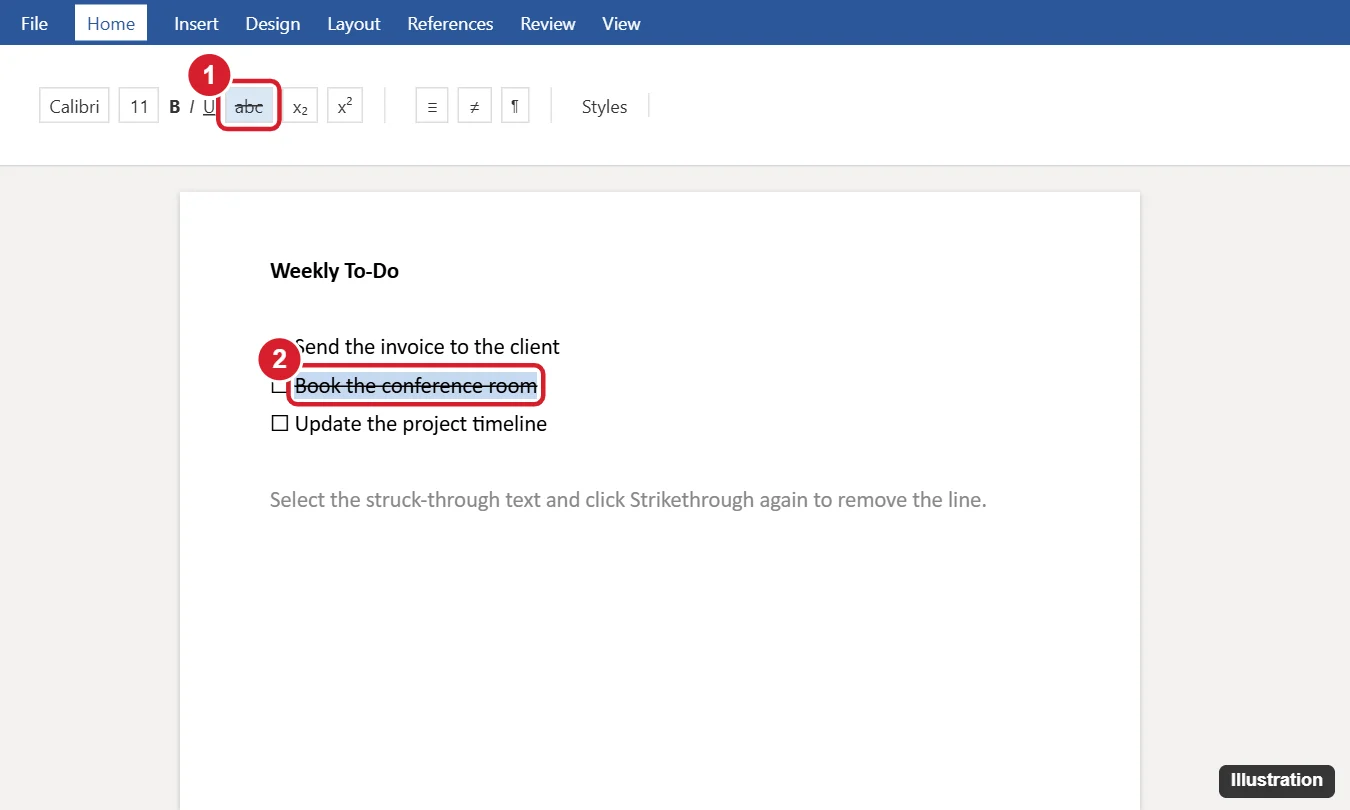Toggle Italic formatting
1350x810 pixels.
pos(192,107)
